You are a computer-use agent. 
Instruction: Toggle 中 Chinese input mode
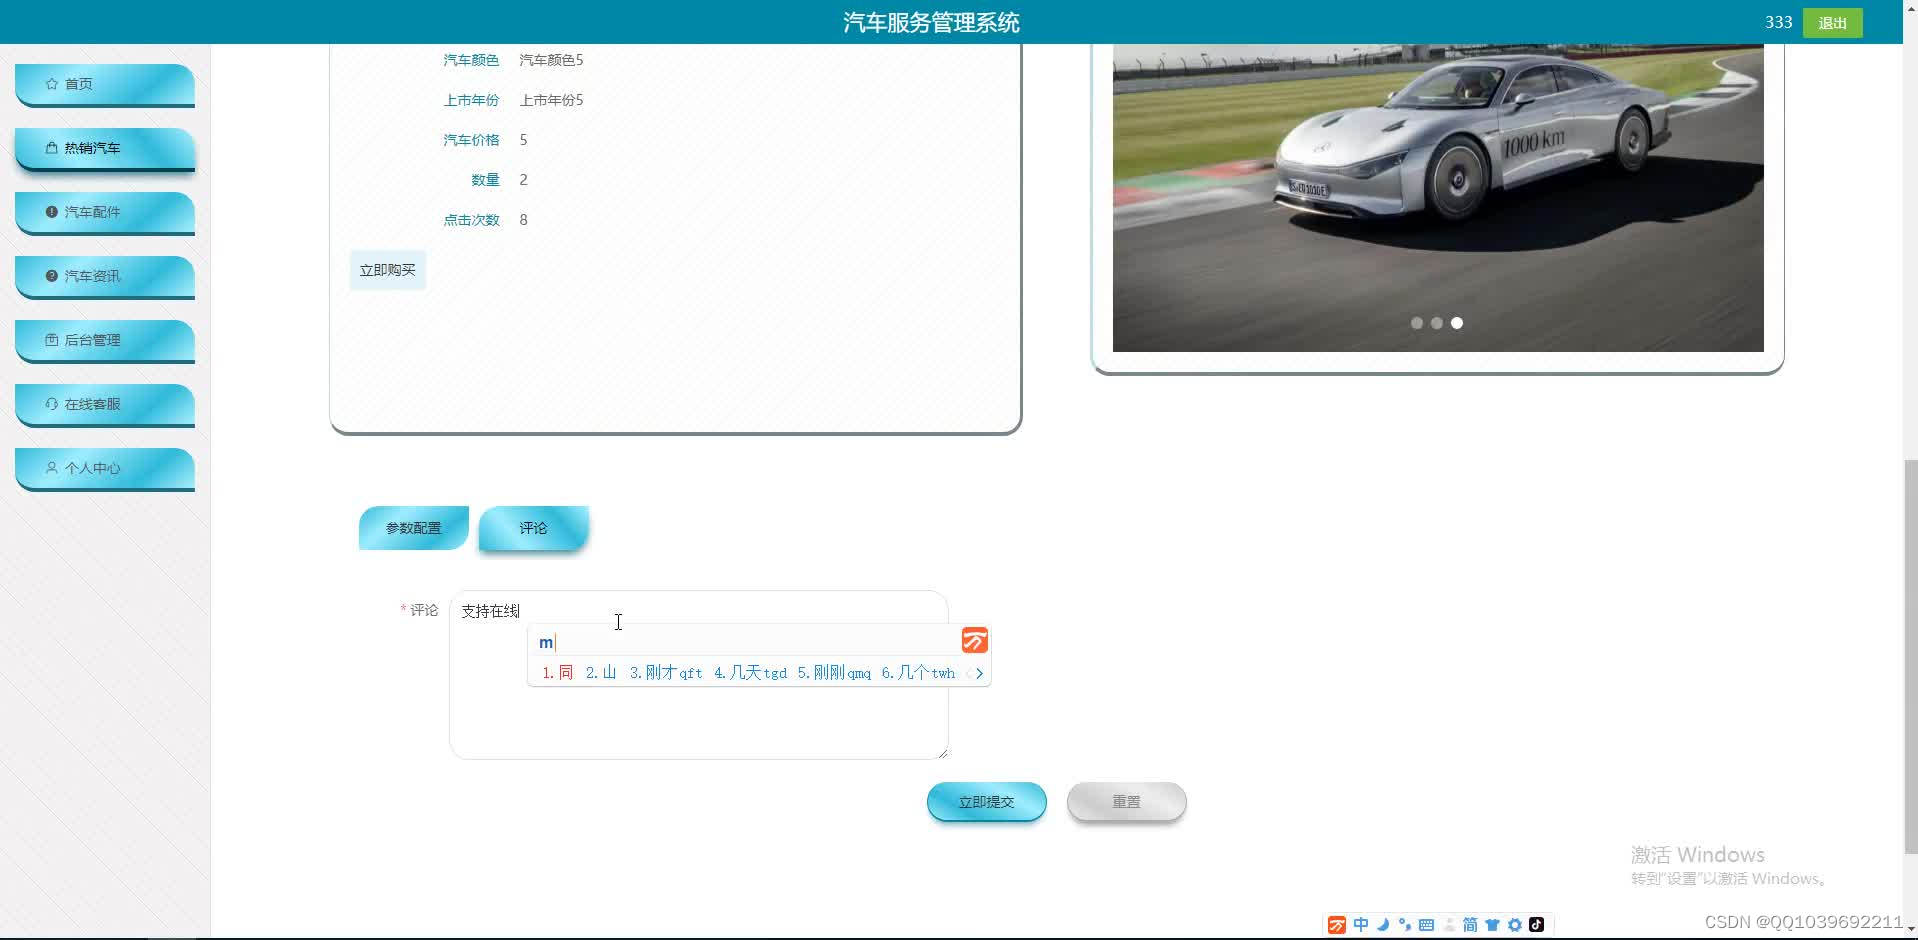tap(1361, 925)
